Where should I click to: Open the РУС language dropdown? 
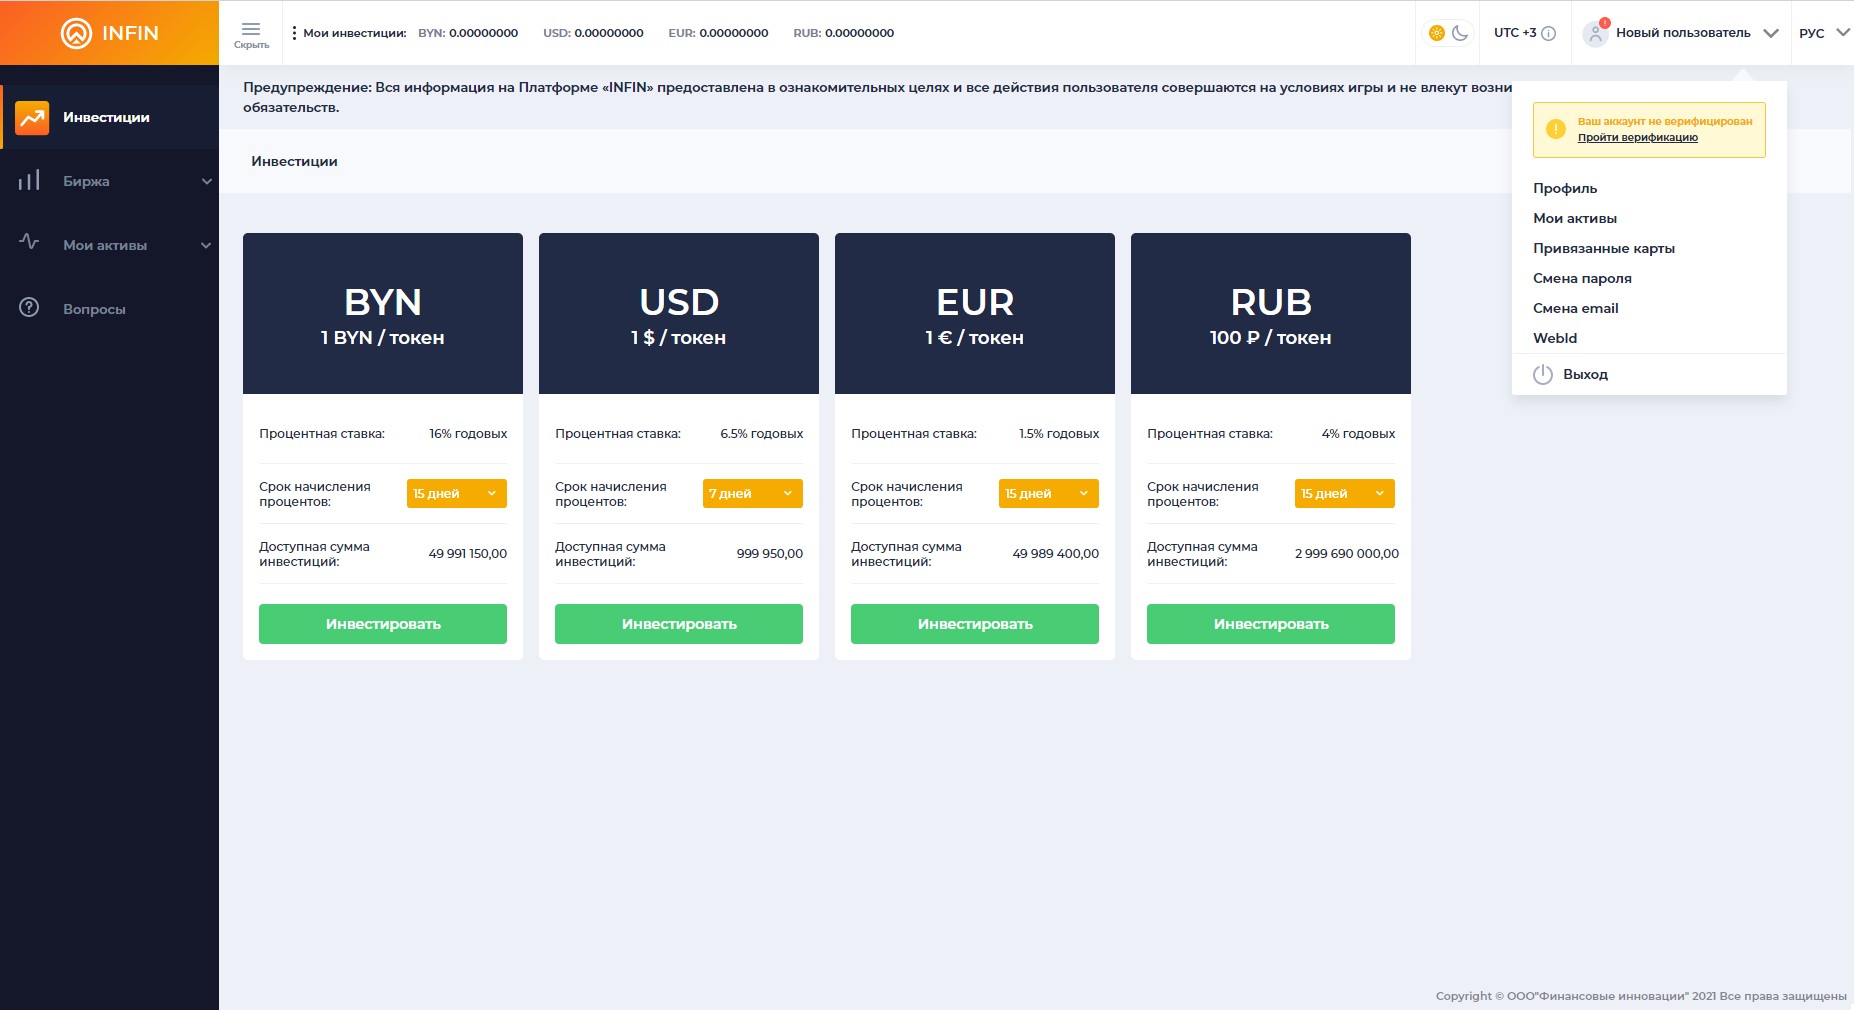1824,33
